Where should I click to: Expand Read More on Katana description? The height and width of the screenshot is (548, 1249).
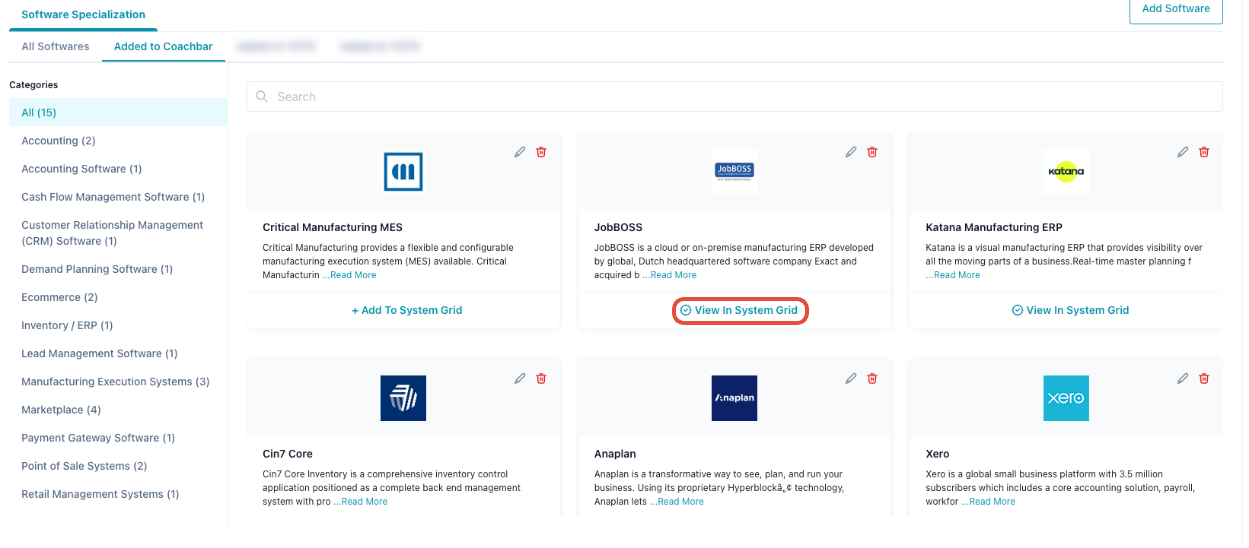[x=955, y=275]
